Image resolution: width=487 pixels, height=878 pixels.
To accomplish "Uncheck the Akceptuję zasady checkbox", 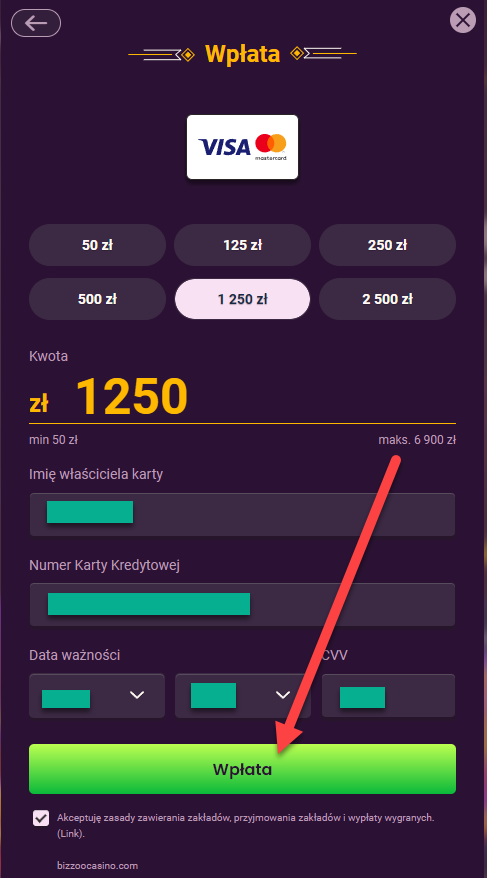I will (41, 819).
